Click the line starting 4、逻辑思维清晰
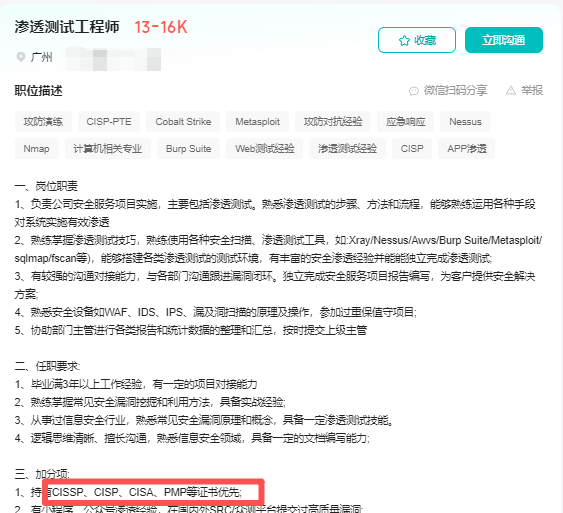This screenshot has height=513, width=563. point(192,438)
